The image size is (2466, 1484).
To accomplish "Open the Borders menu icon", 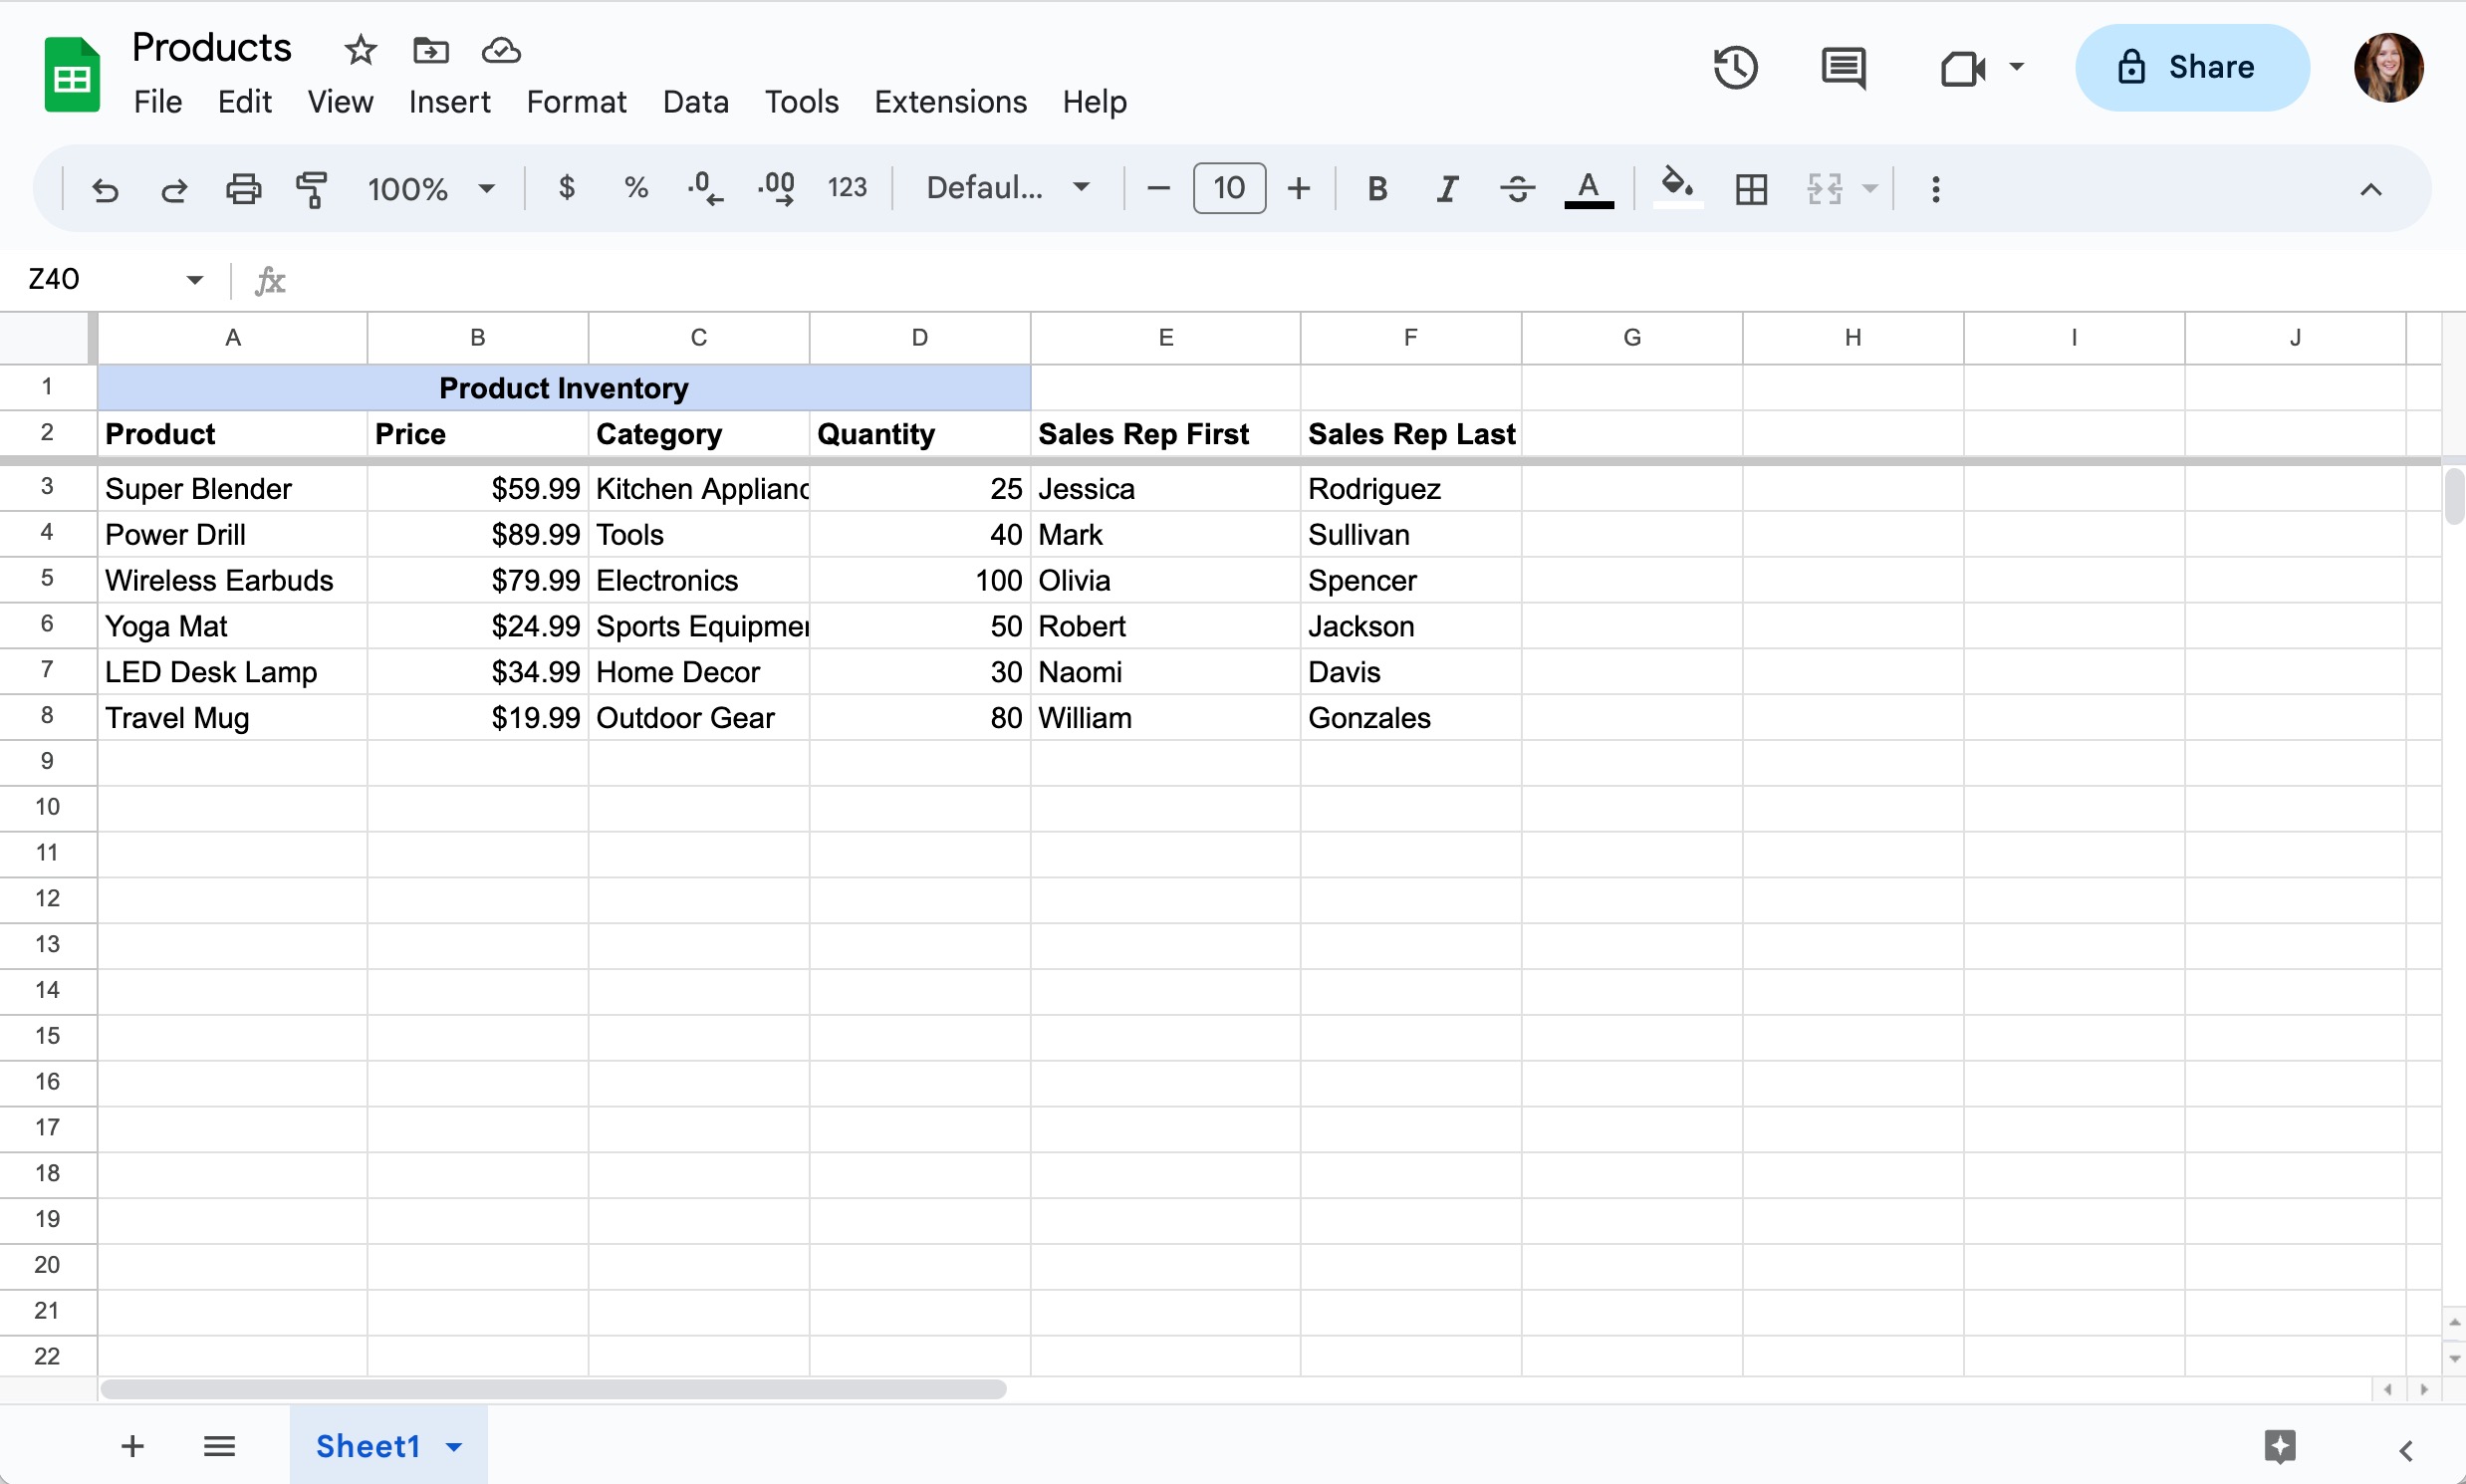I will coord(1750,188).
